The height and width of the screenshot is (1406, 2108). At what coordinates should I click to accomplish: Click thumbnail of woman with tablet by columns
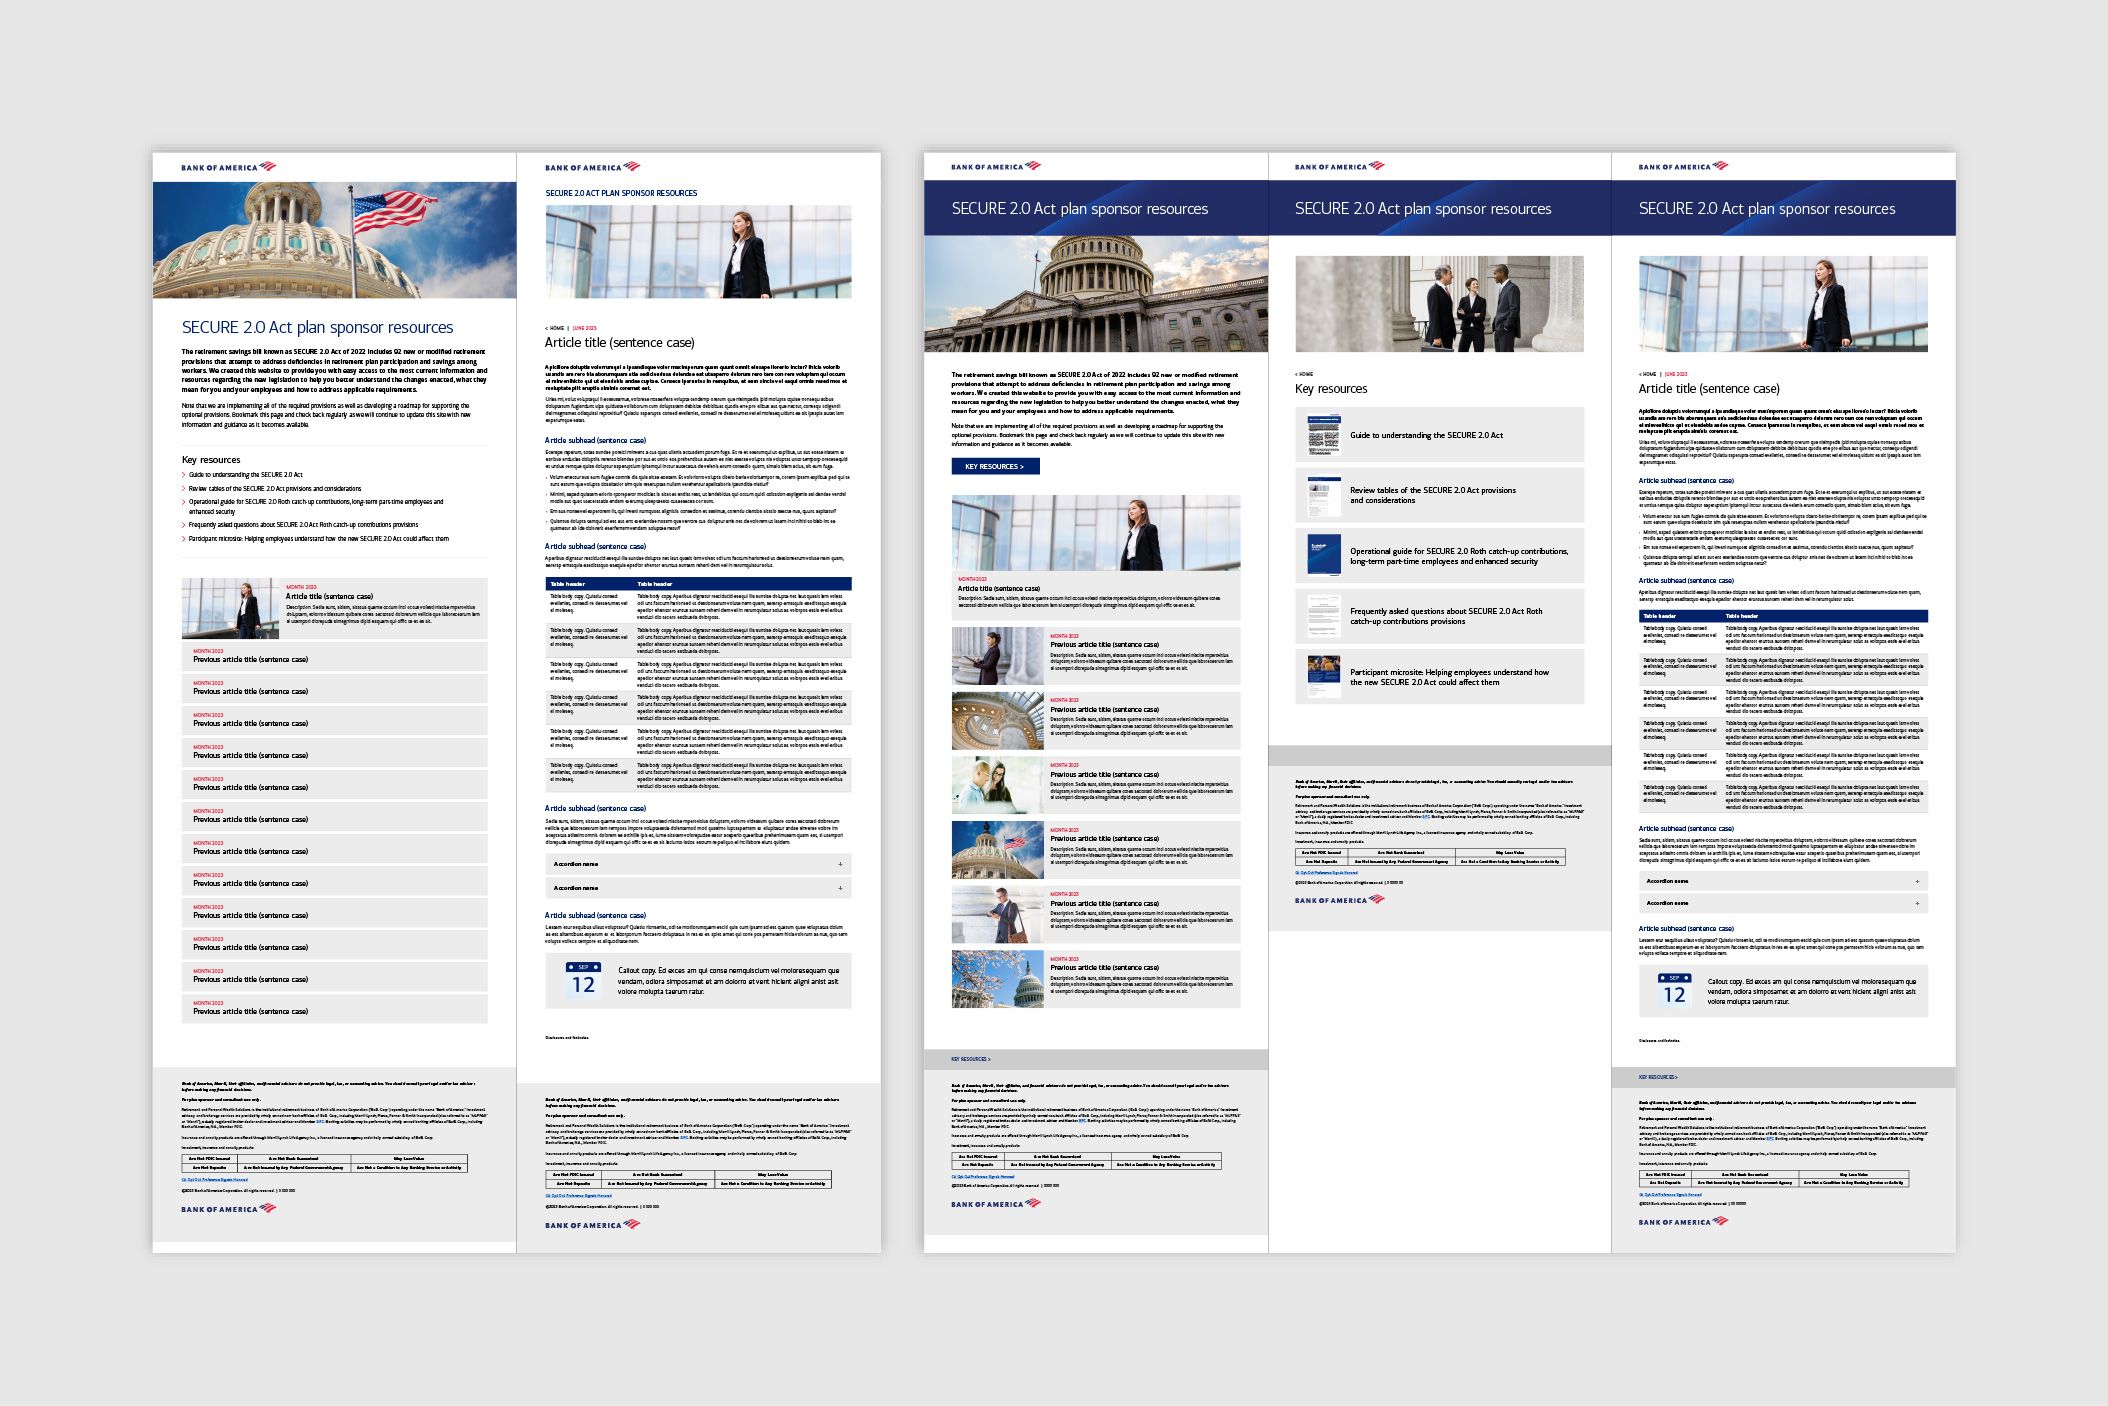coord(998,656)
